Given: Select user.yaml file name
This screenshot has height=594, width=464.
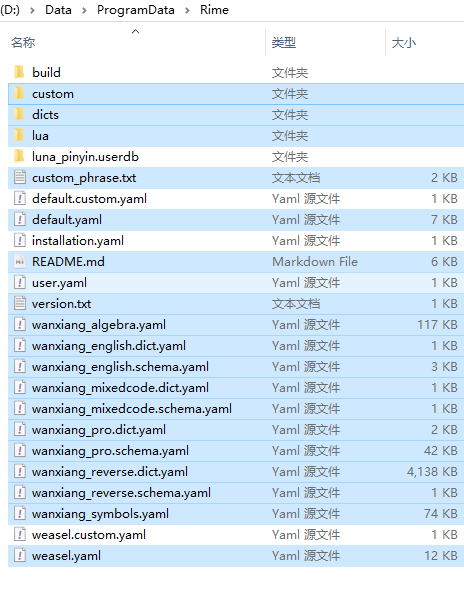Looking at the screenshot, I should click(x=59, y=283).
